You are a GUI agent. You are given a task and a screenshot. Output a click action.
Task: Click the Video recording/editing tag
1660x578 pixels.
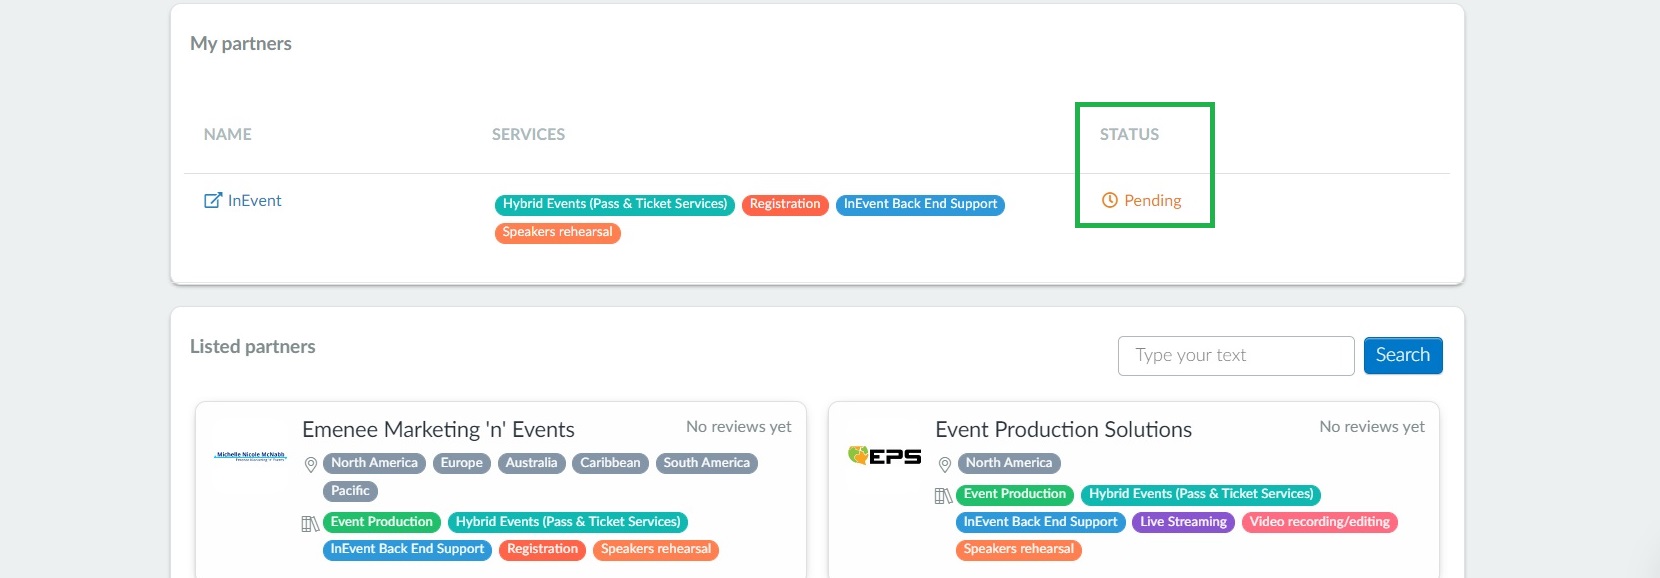click(1319, 522)
